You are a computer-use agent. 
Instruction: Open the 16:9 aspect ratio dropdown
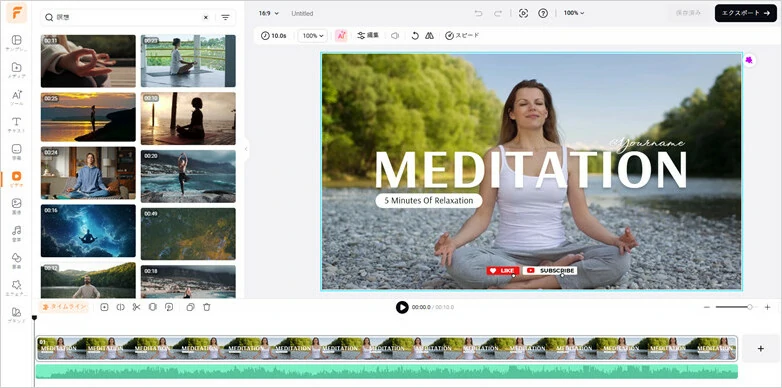click(269, 13)
